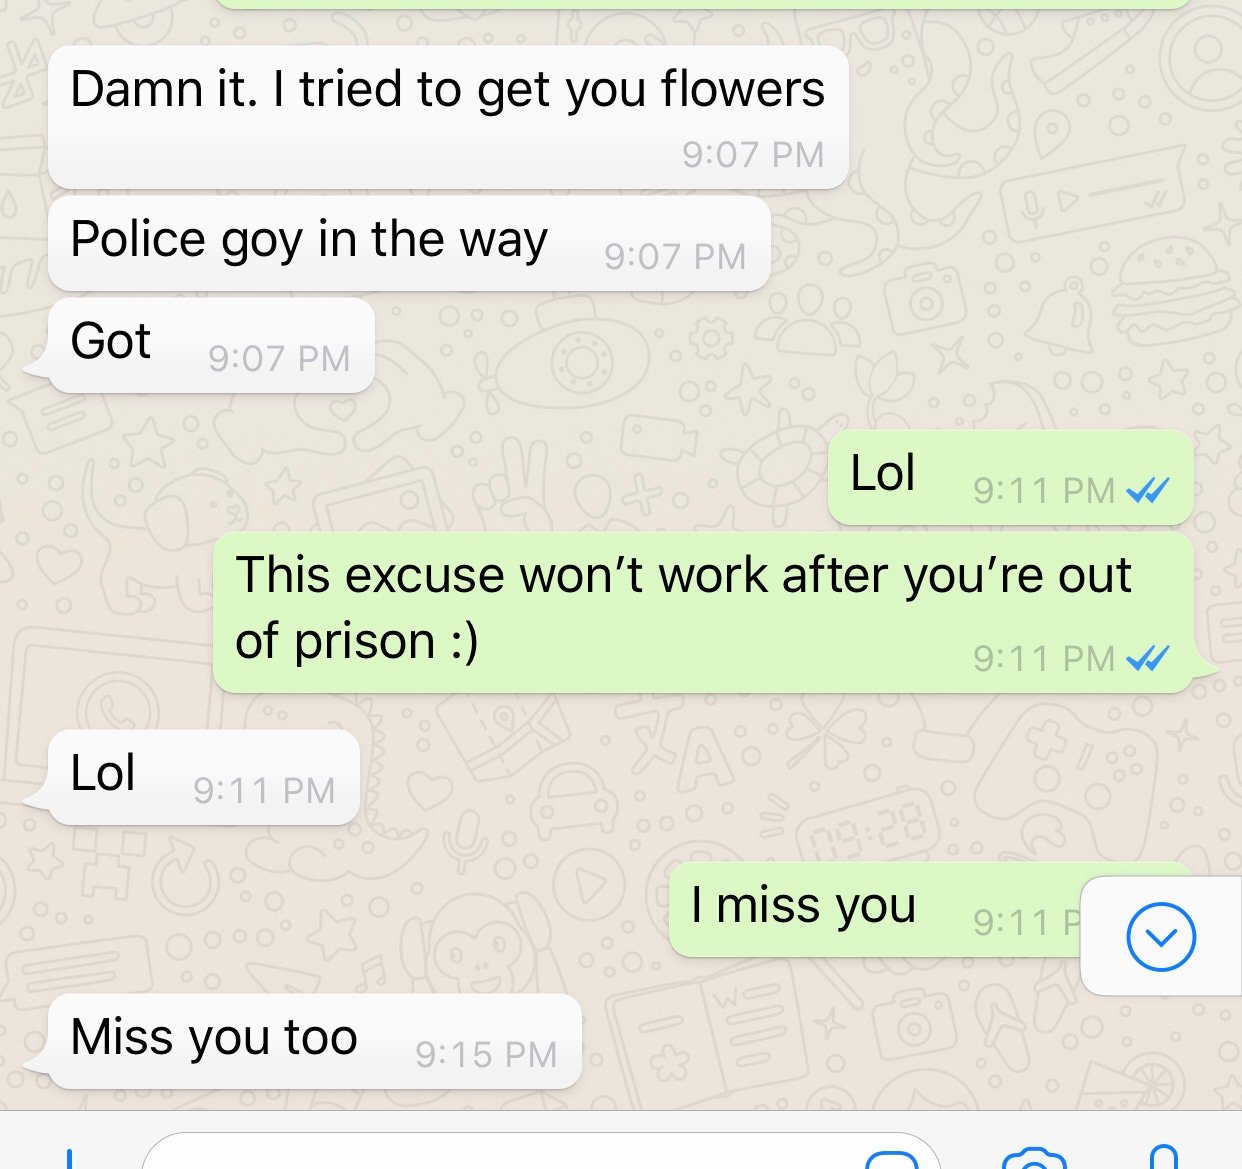
Task: Focus the message text input field
Action: coord(541,1152)
